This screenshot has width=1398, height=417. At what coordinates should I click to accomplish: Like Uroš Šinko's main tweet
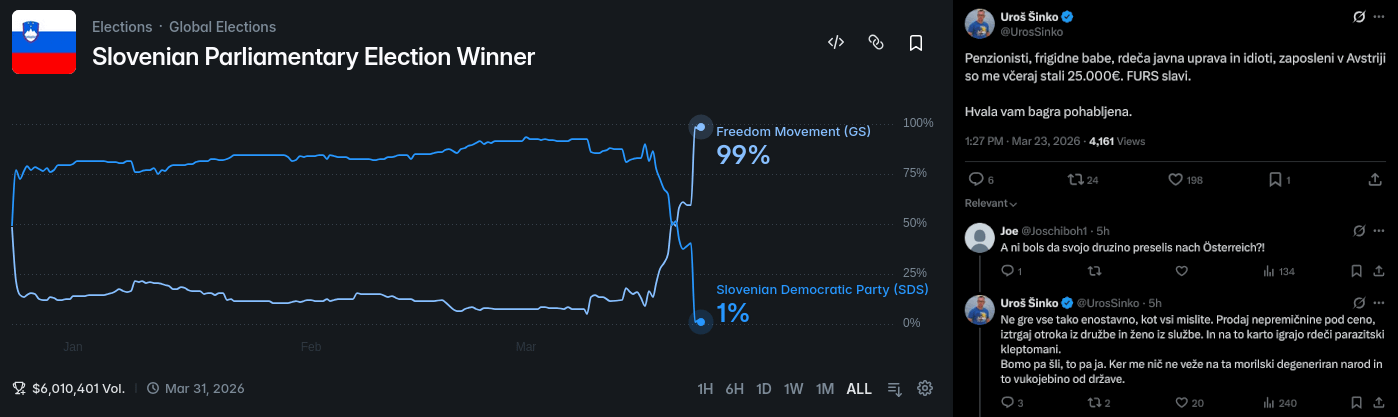pyautogui.click(x=1176, y=180)
